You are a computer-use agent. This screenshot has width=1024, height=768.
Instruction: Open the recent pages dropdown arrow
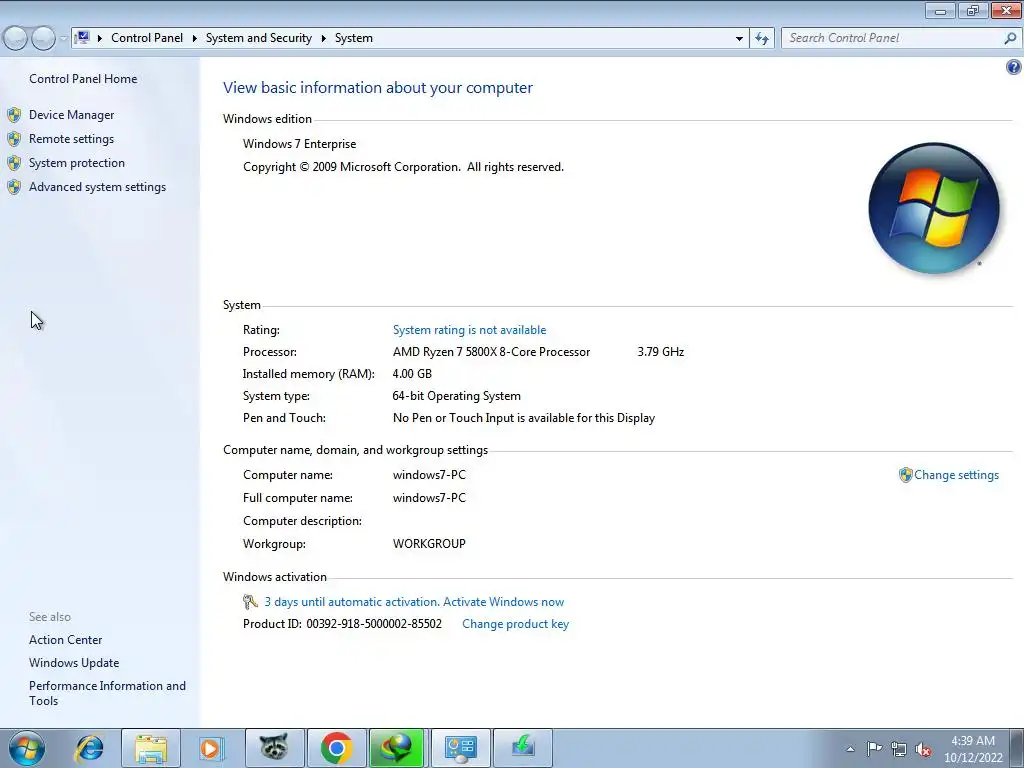[x=63, y=39]
